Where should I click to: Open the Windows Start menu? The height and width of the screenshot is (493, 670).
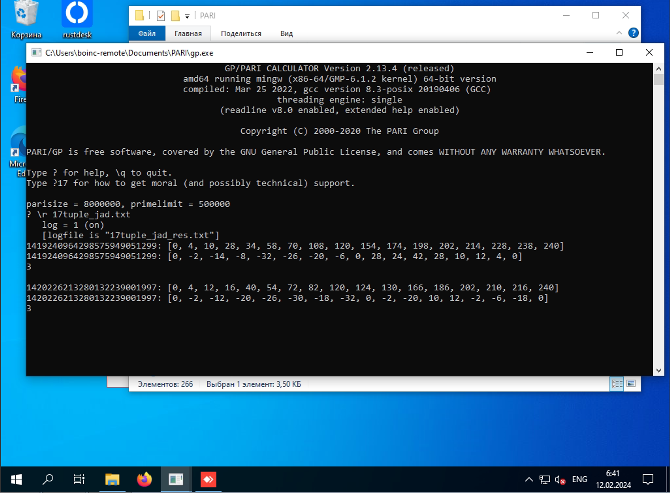(x=16, y=479)
